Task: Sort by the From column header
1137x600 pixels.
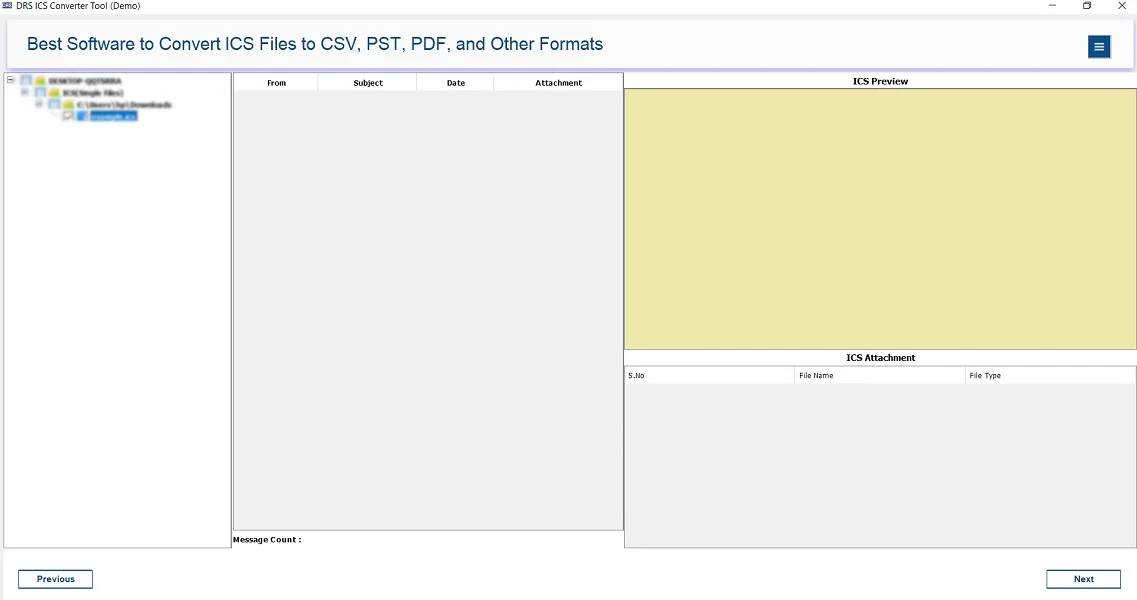Action: [276, 83]
